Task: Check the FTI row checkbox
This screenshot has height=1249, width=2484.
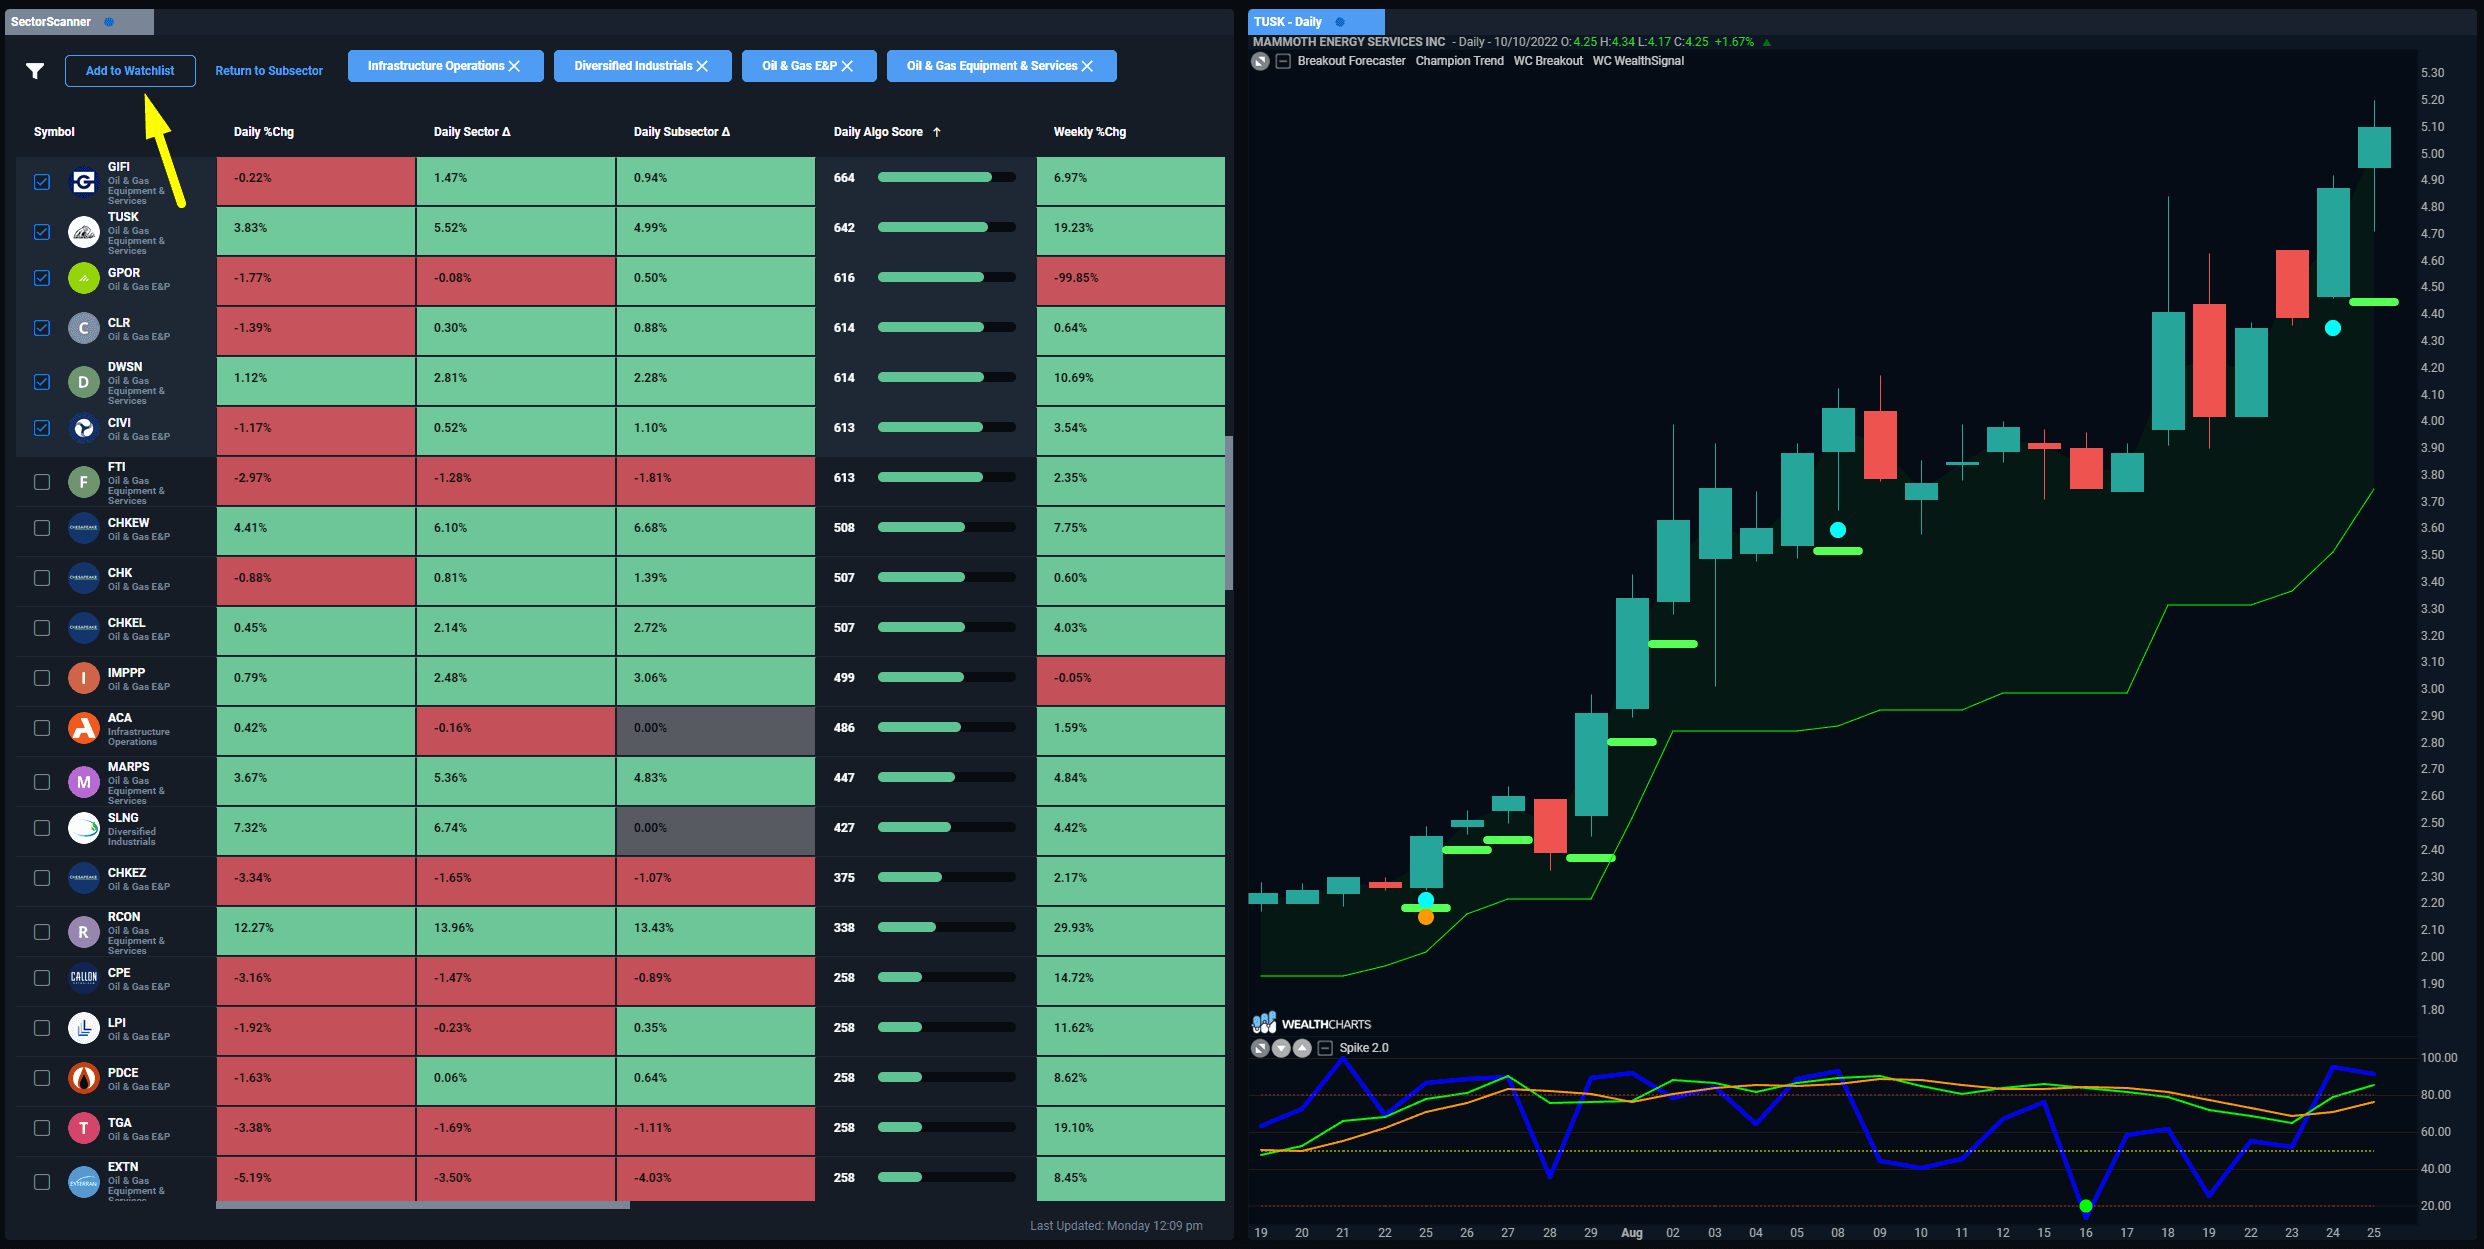Action: tap(42, 482)
